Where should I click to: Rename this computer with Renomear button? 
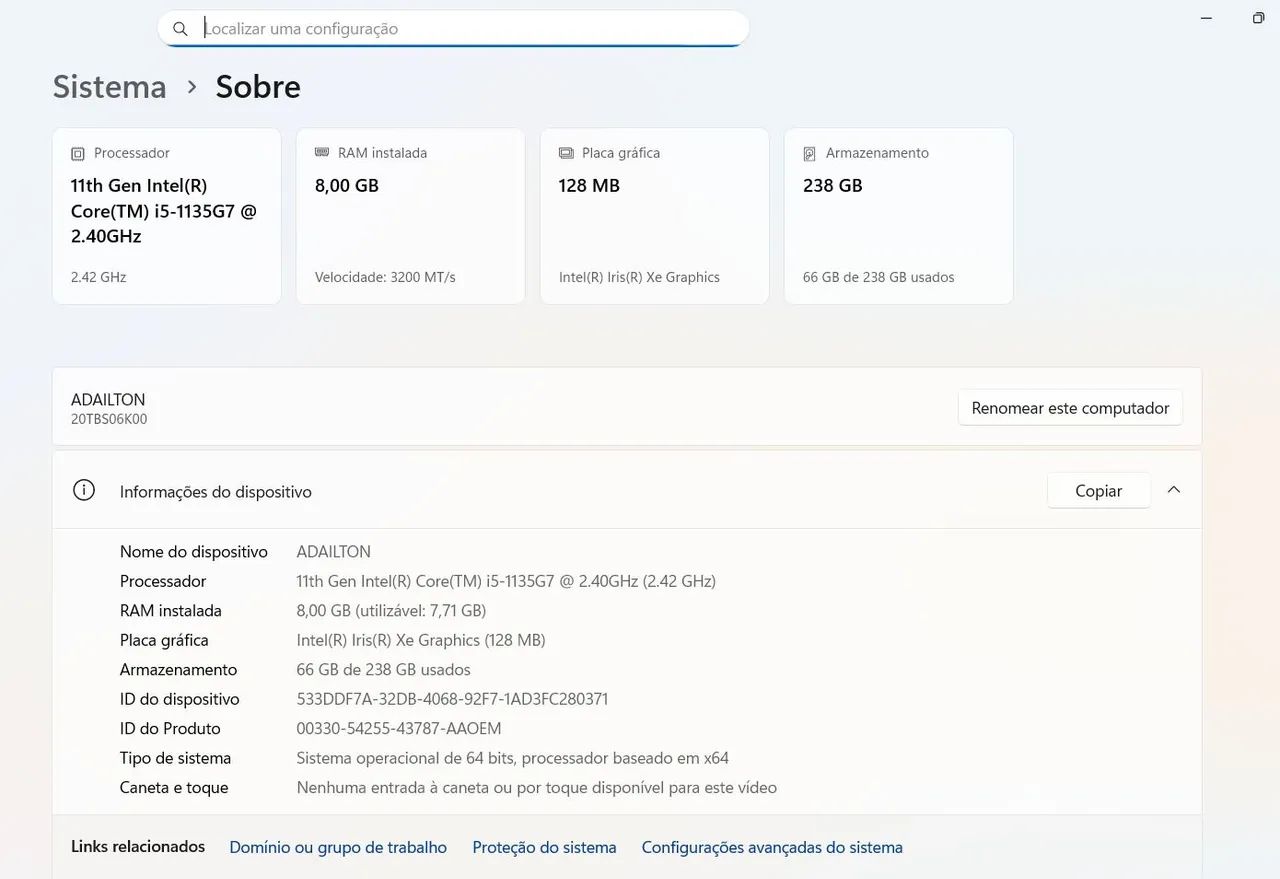(x=1070, y=408)
